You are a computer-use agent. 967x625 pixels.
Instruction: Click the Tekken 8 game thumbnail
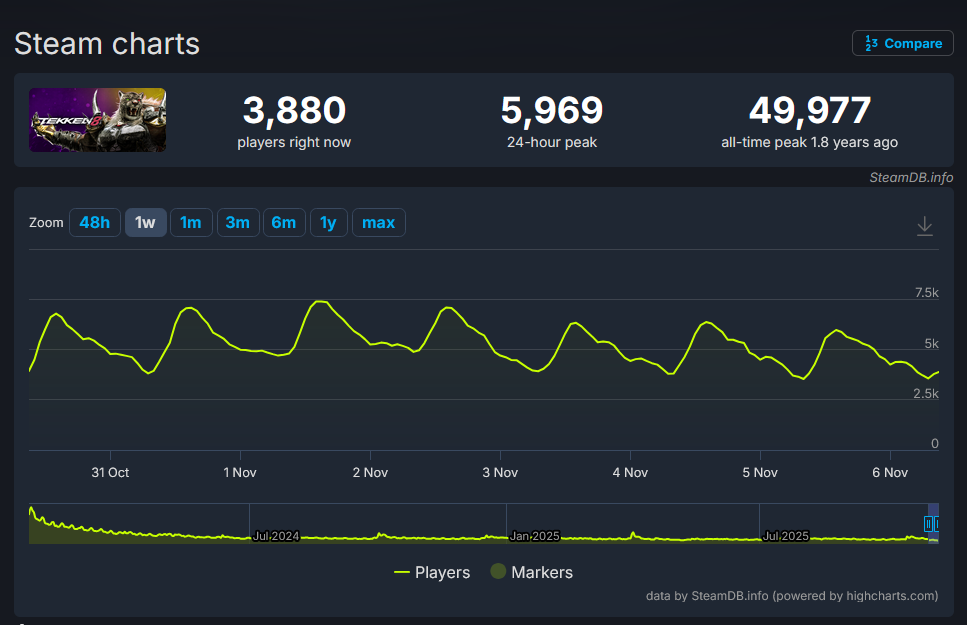(97, 120)
